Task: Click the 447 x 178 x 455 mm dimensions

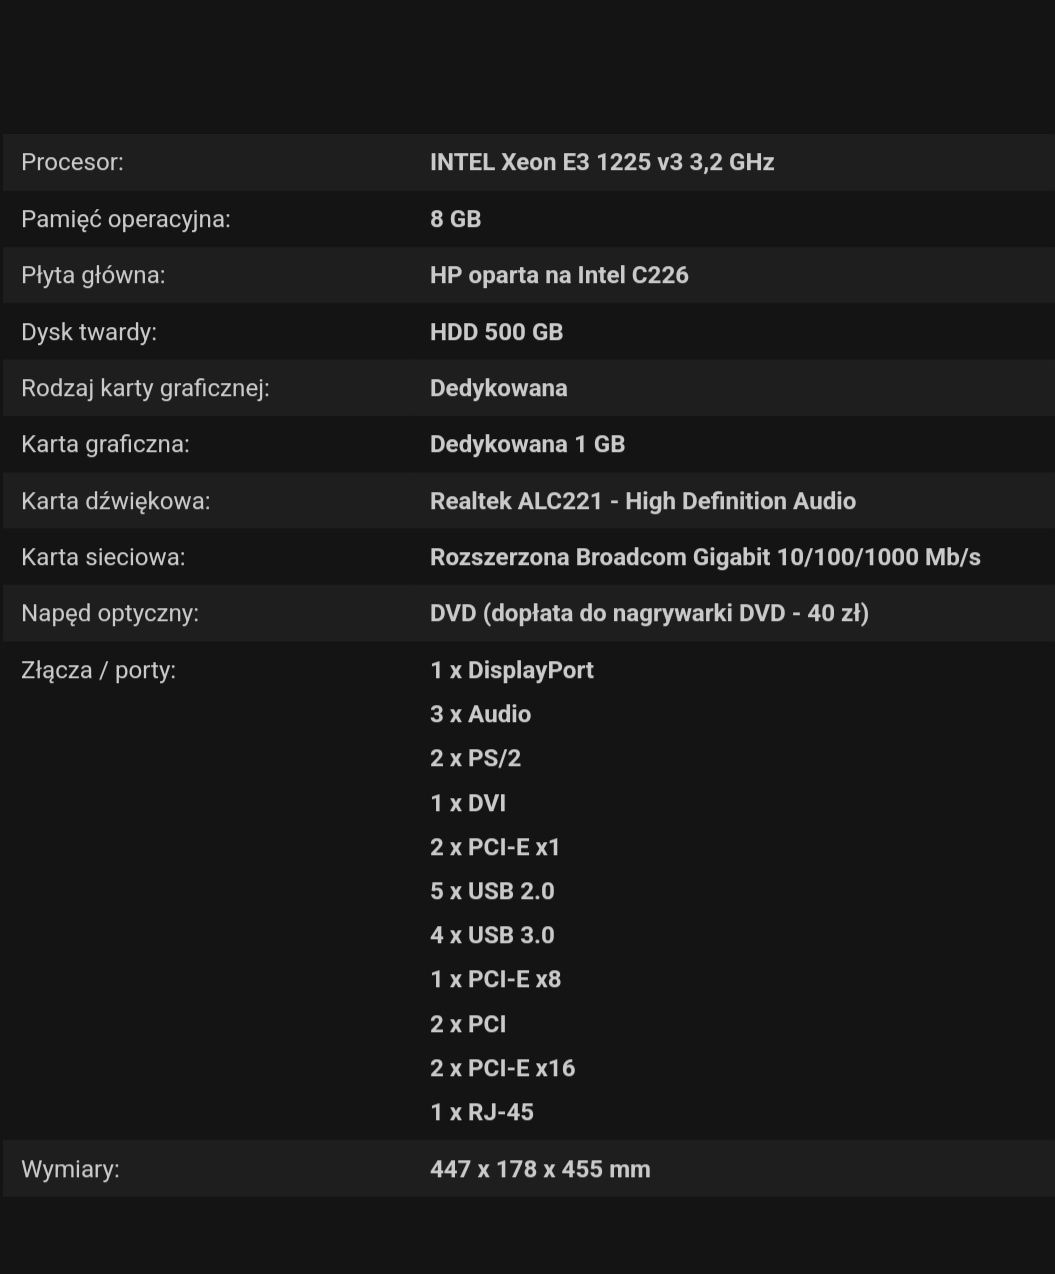Action: (x=540, y=1169)
